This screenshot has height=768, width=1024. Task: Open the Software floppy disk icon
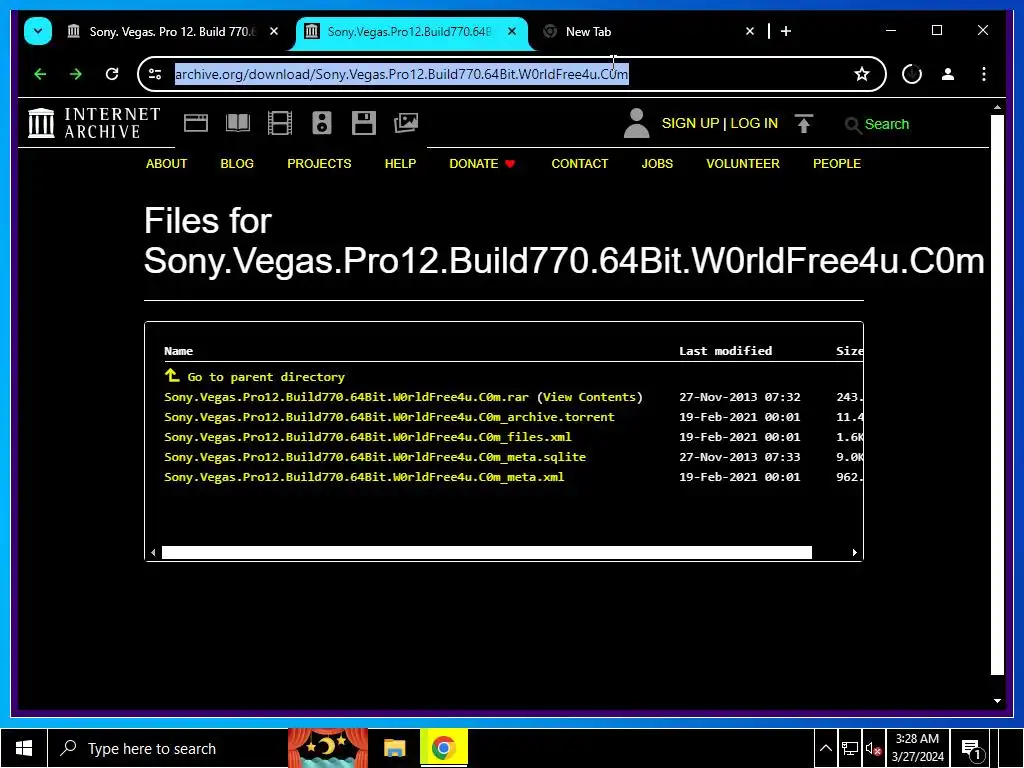click(364, 123)
